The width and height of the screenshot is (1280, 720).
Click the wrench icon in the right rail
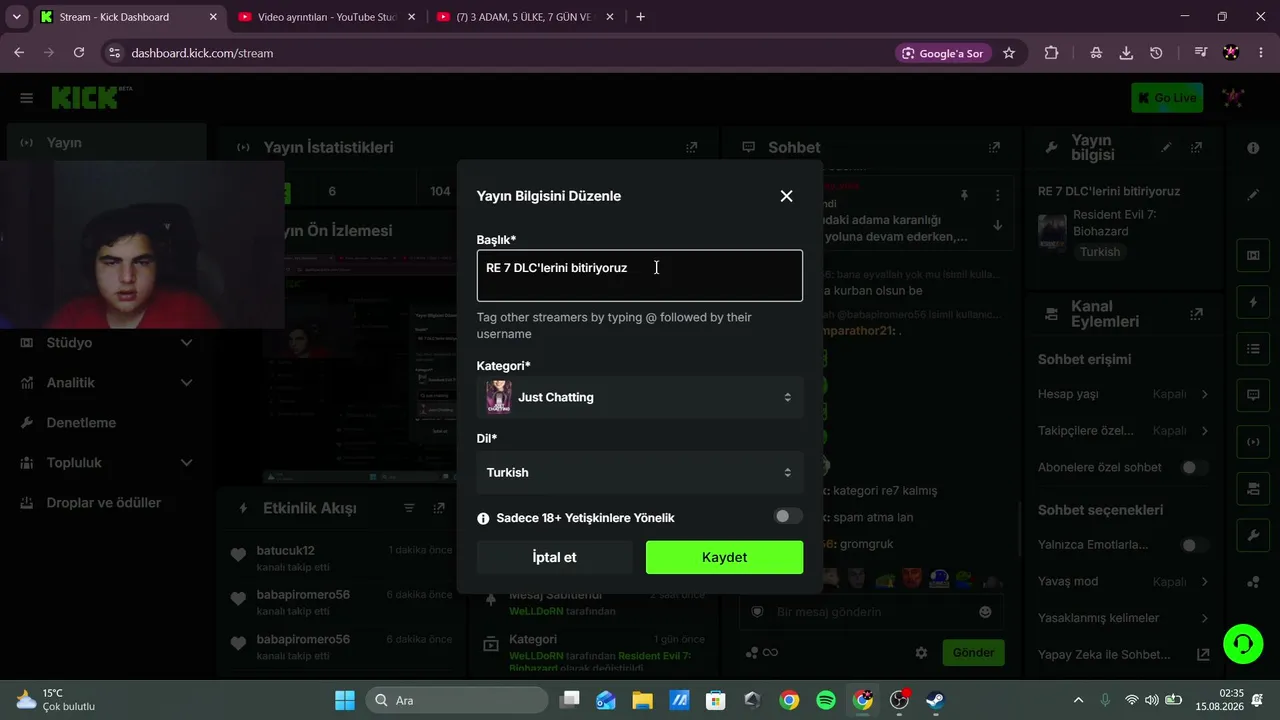pos(1253,536)
